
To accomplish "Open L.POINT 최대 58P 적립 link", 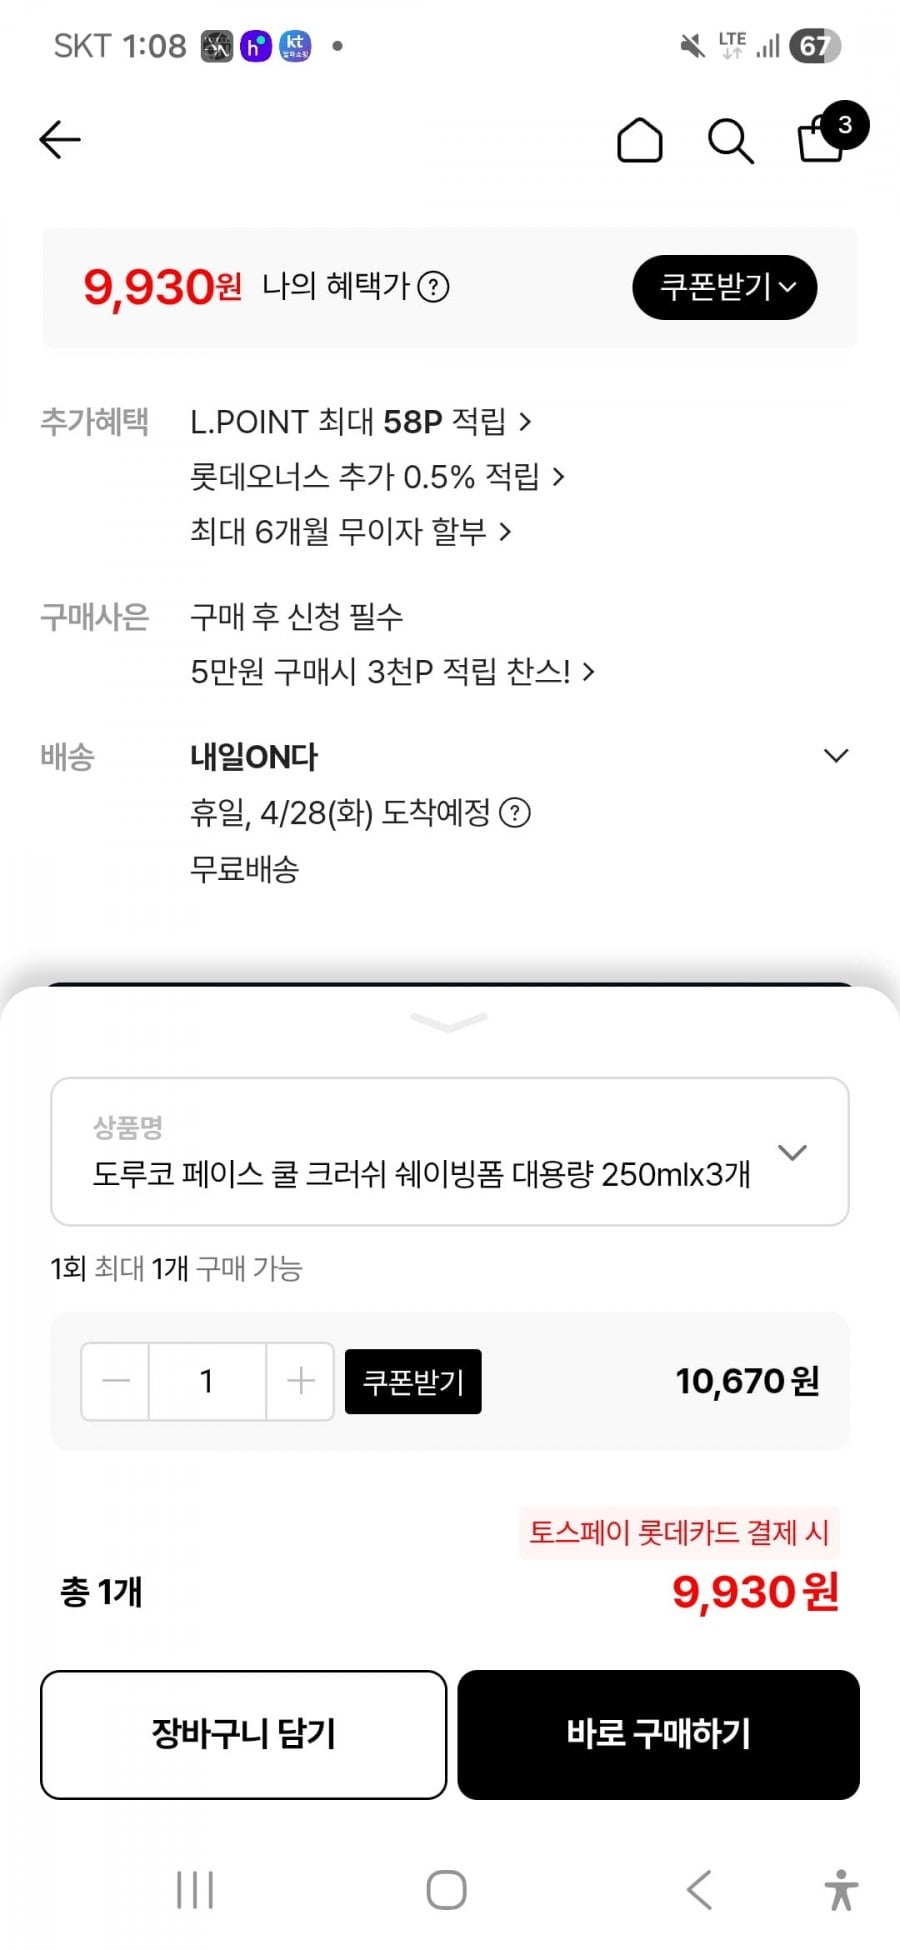I will click(x=360, y=422).
